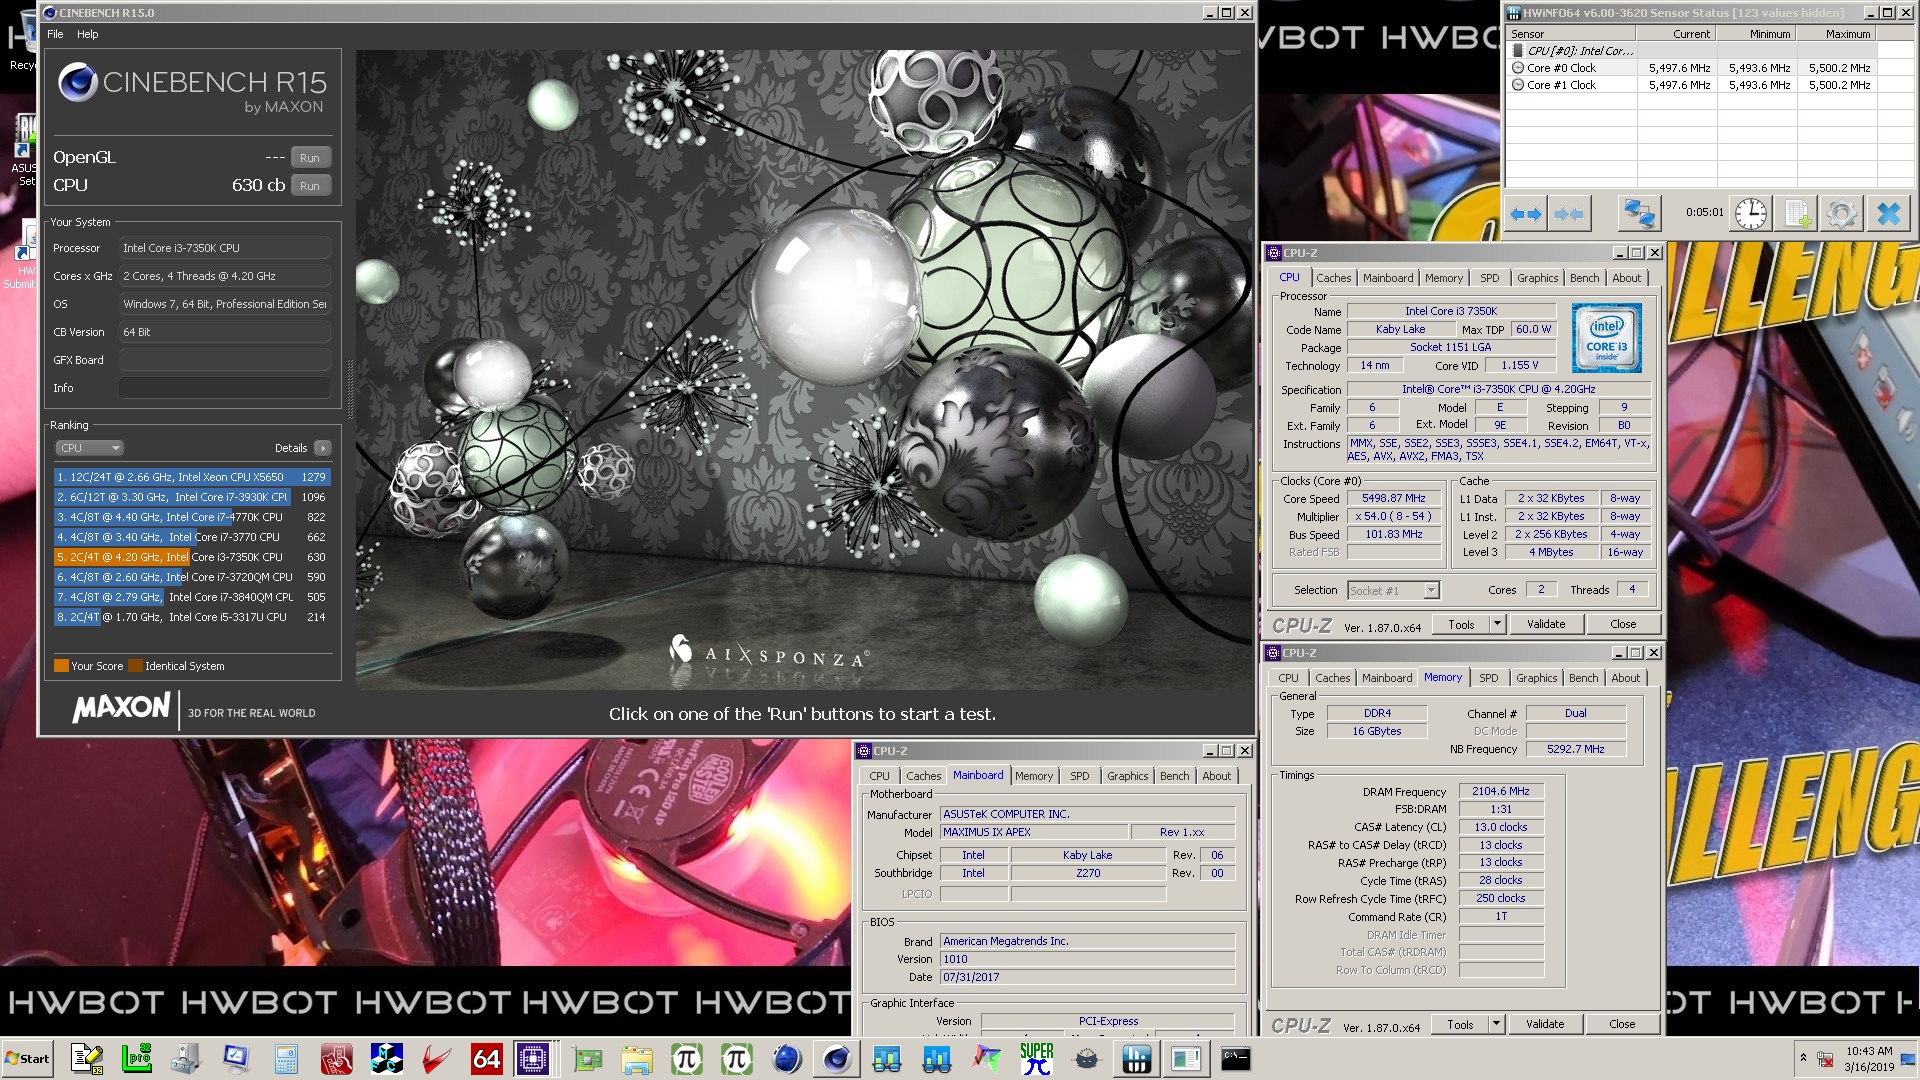Image resolution: width=1920 pixels, height=1080 pixels.
Task: Open HWiNFO bars icon in taskbar
Action: [1136, 1059]
